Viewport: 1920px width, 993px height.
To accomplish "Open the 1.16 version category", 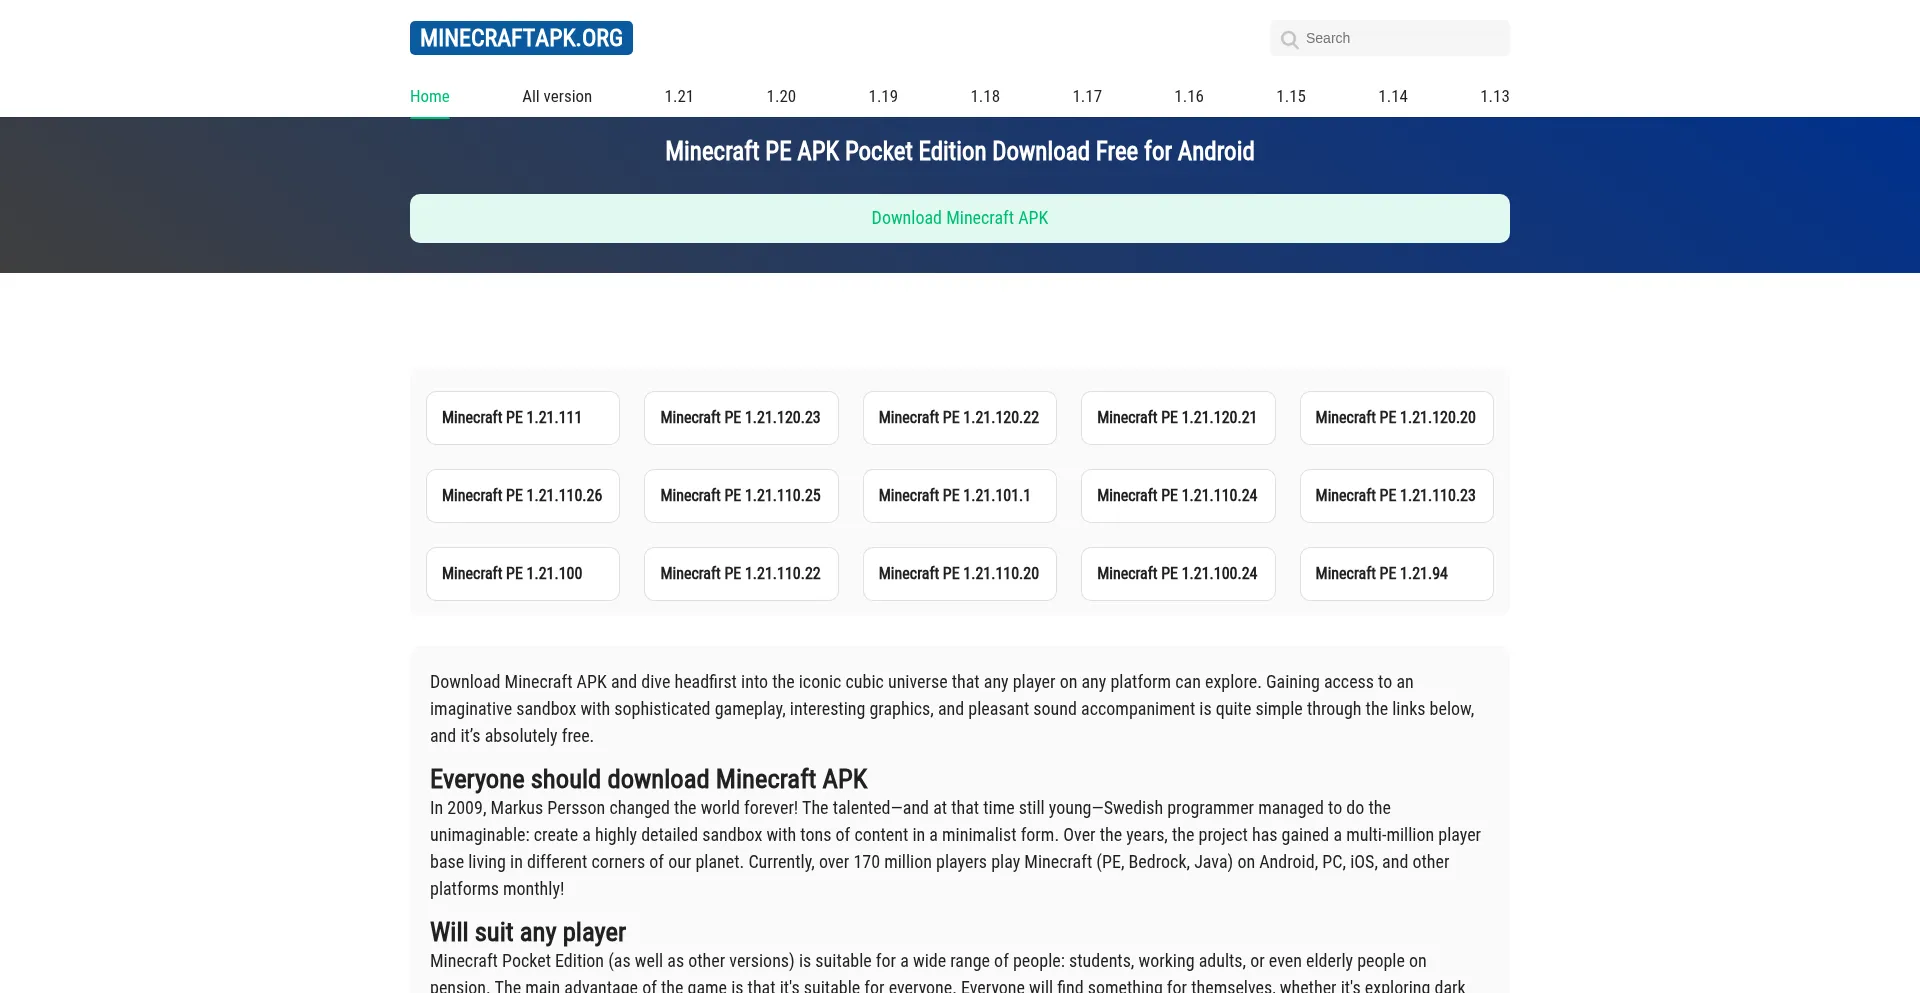I will pyautogui.click(x=1189, y=96).
